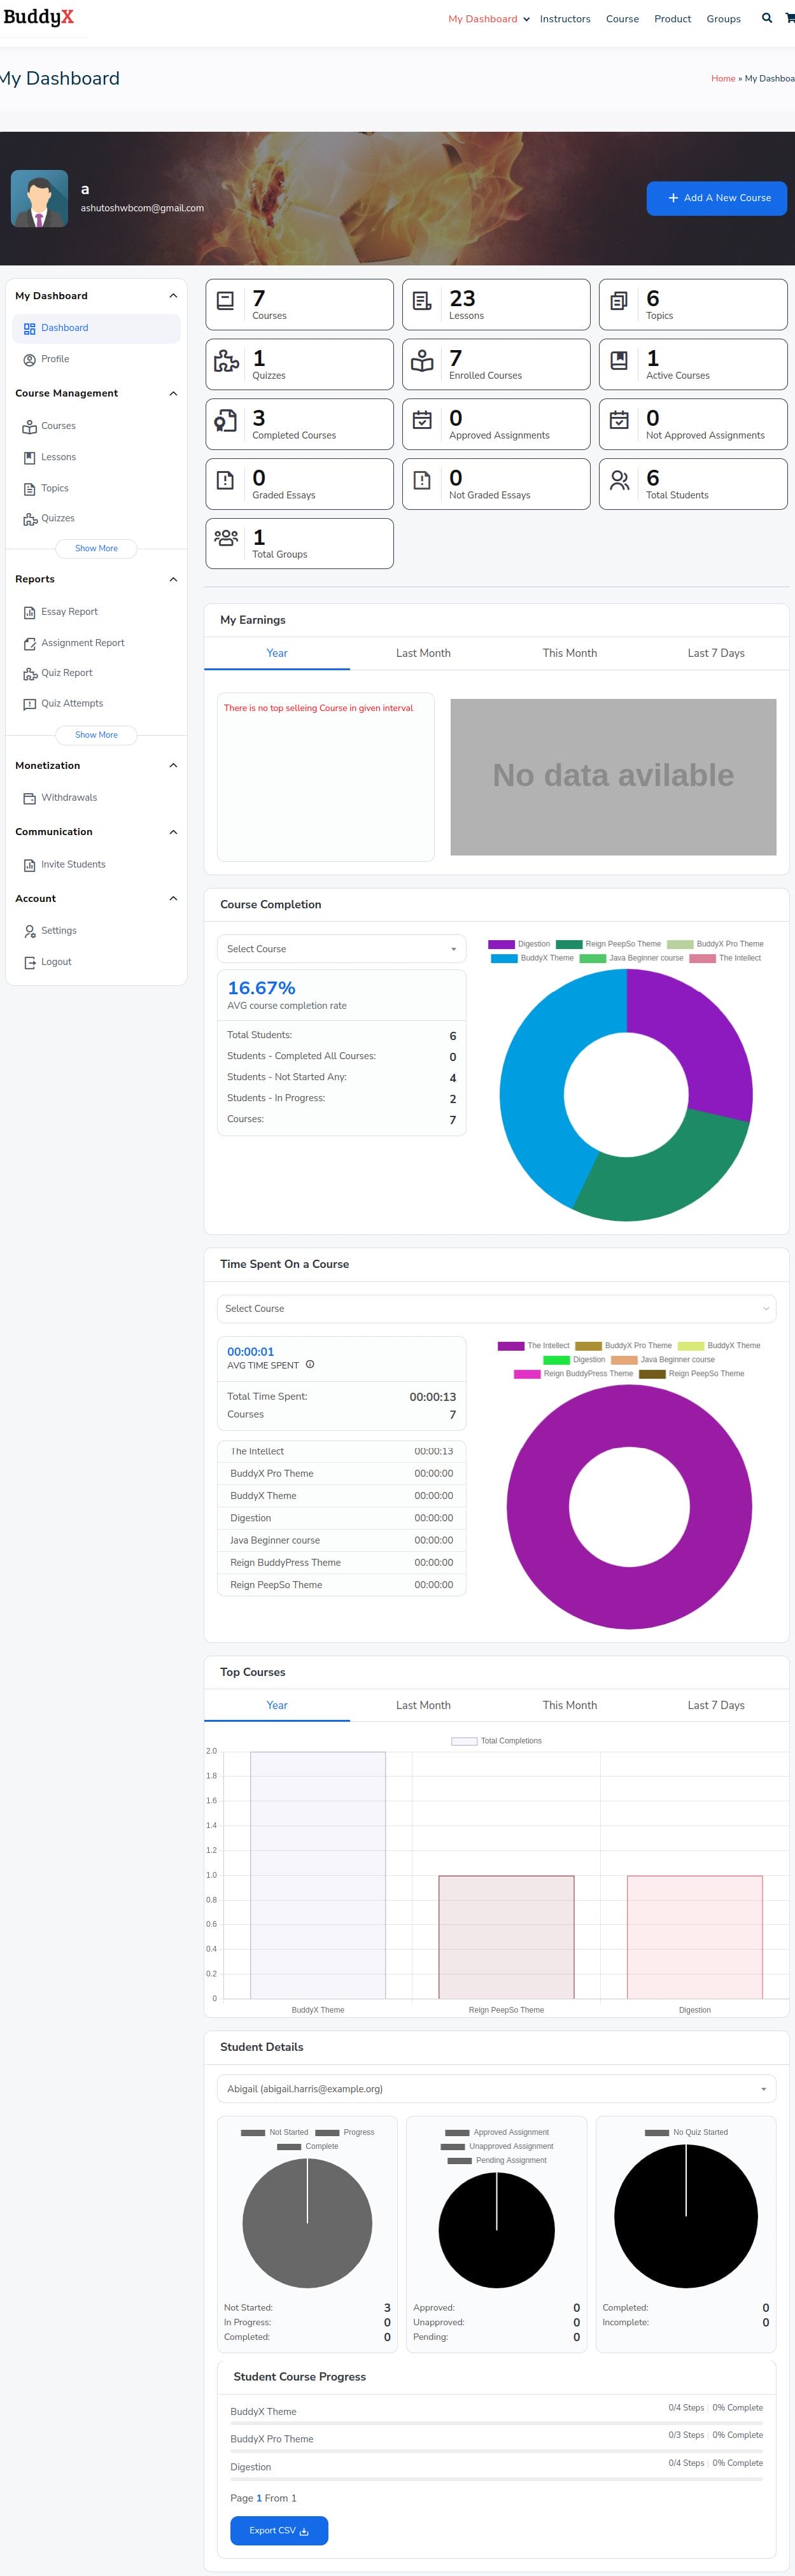Select Last 7 Days tab in Top Courses

715,1705
